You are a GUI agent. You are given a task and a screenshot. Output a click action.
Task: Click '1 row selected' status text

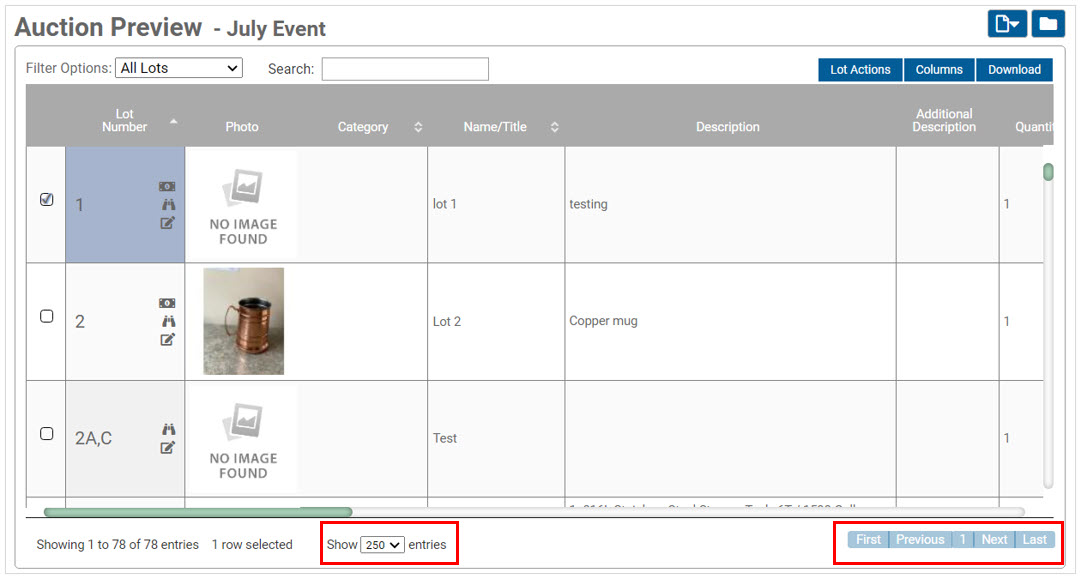252,545
